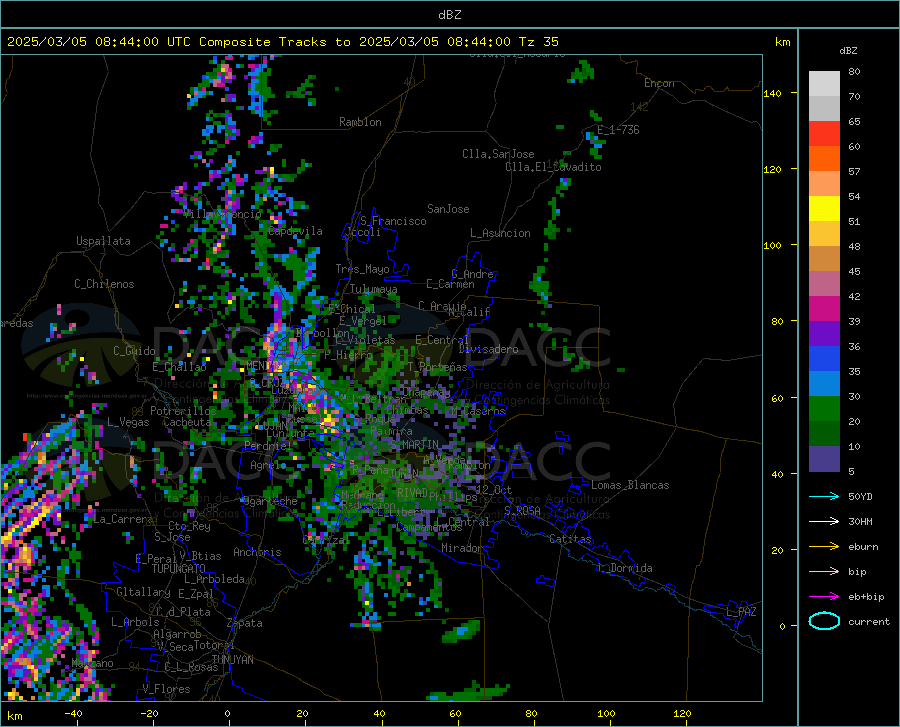Click the cyan 50YD arrow in the legend
Image resolution: width=900 pixels, height=727 pixels.
click(824, 496)
